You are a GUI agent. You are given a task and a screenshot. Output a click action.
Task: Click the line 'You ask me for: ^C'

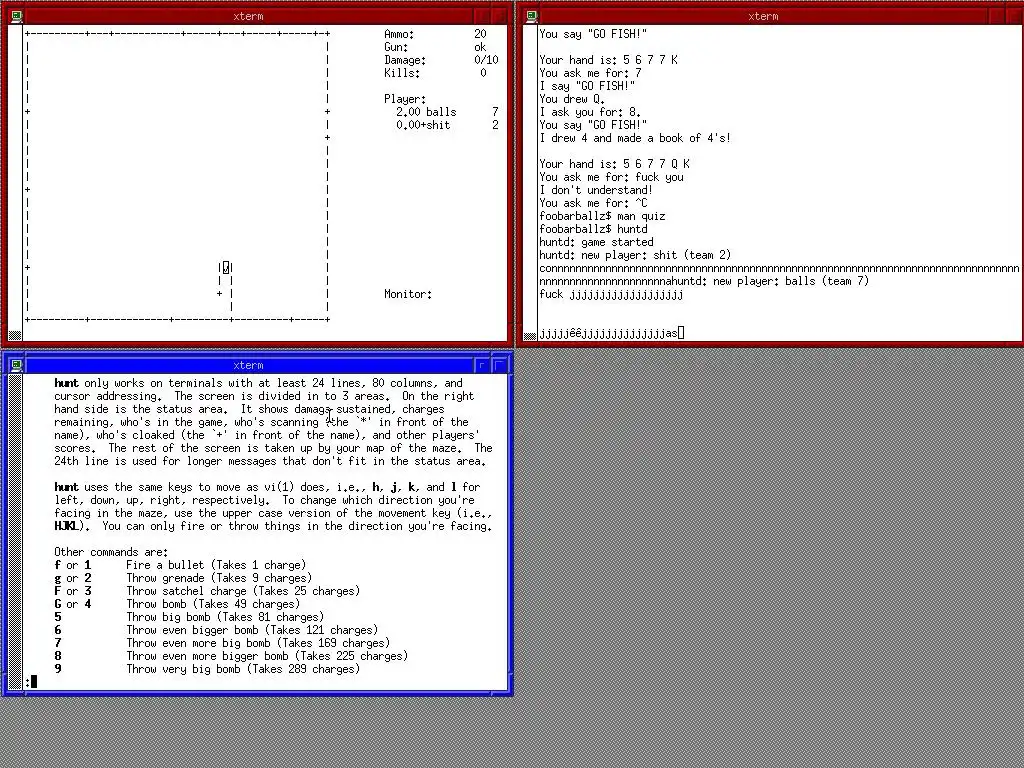coord(594,203)
